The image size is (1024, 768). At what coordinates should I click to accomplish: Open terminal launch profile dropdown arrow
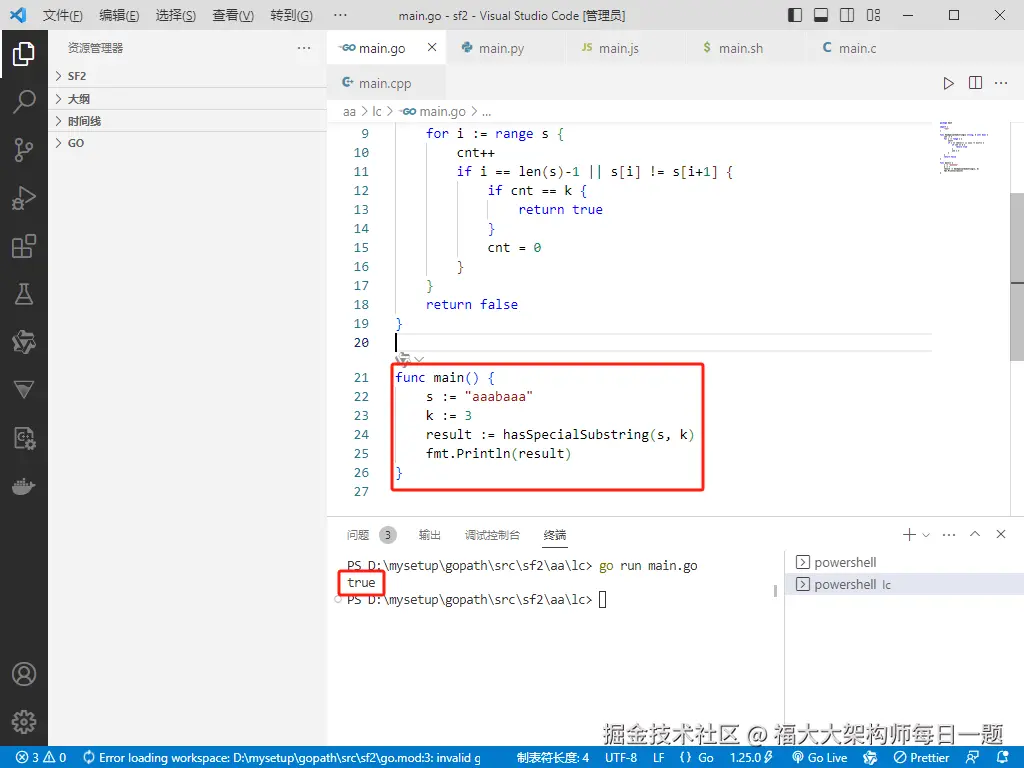click(x=926, y=535)
